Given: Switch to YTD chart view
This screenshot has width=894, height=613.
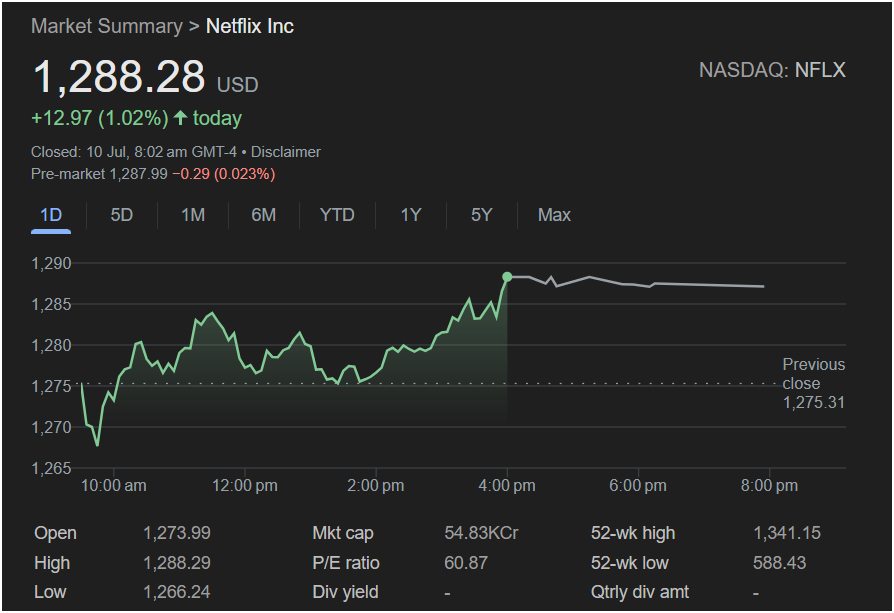Looking at the screenshot, I should 337,215.
